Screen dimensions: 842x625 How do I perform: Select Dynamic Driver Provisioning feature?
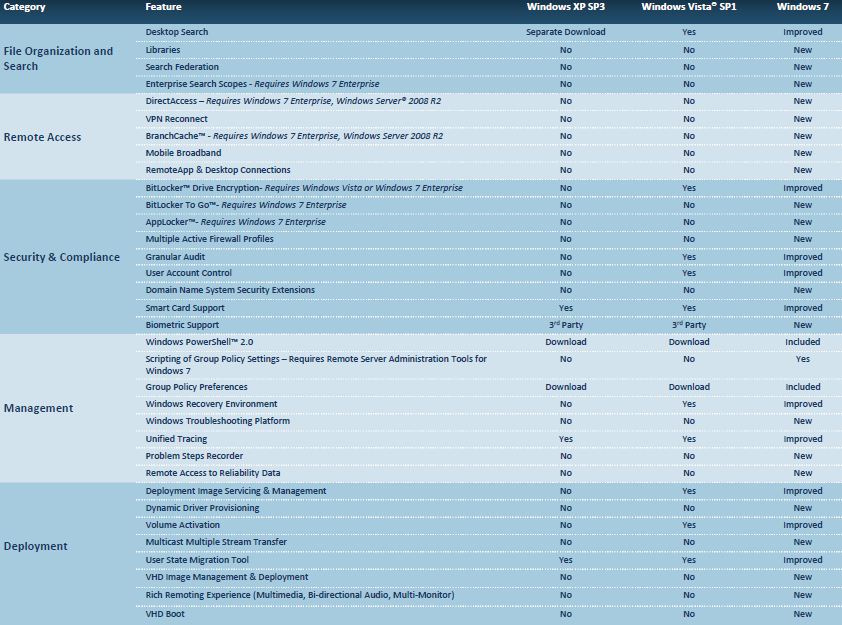point(202,508)
